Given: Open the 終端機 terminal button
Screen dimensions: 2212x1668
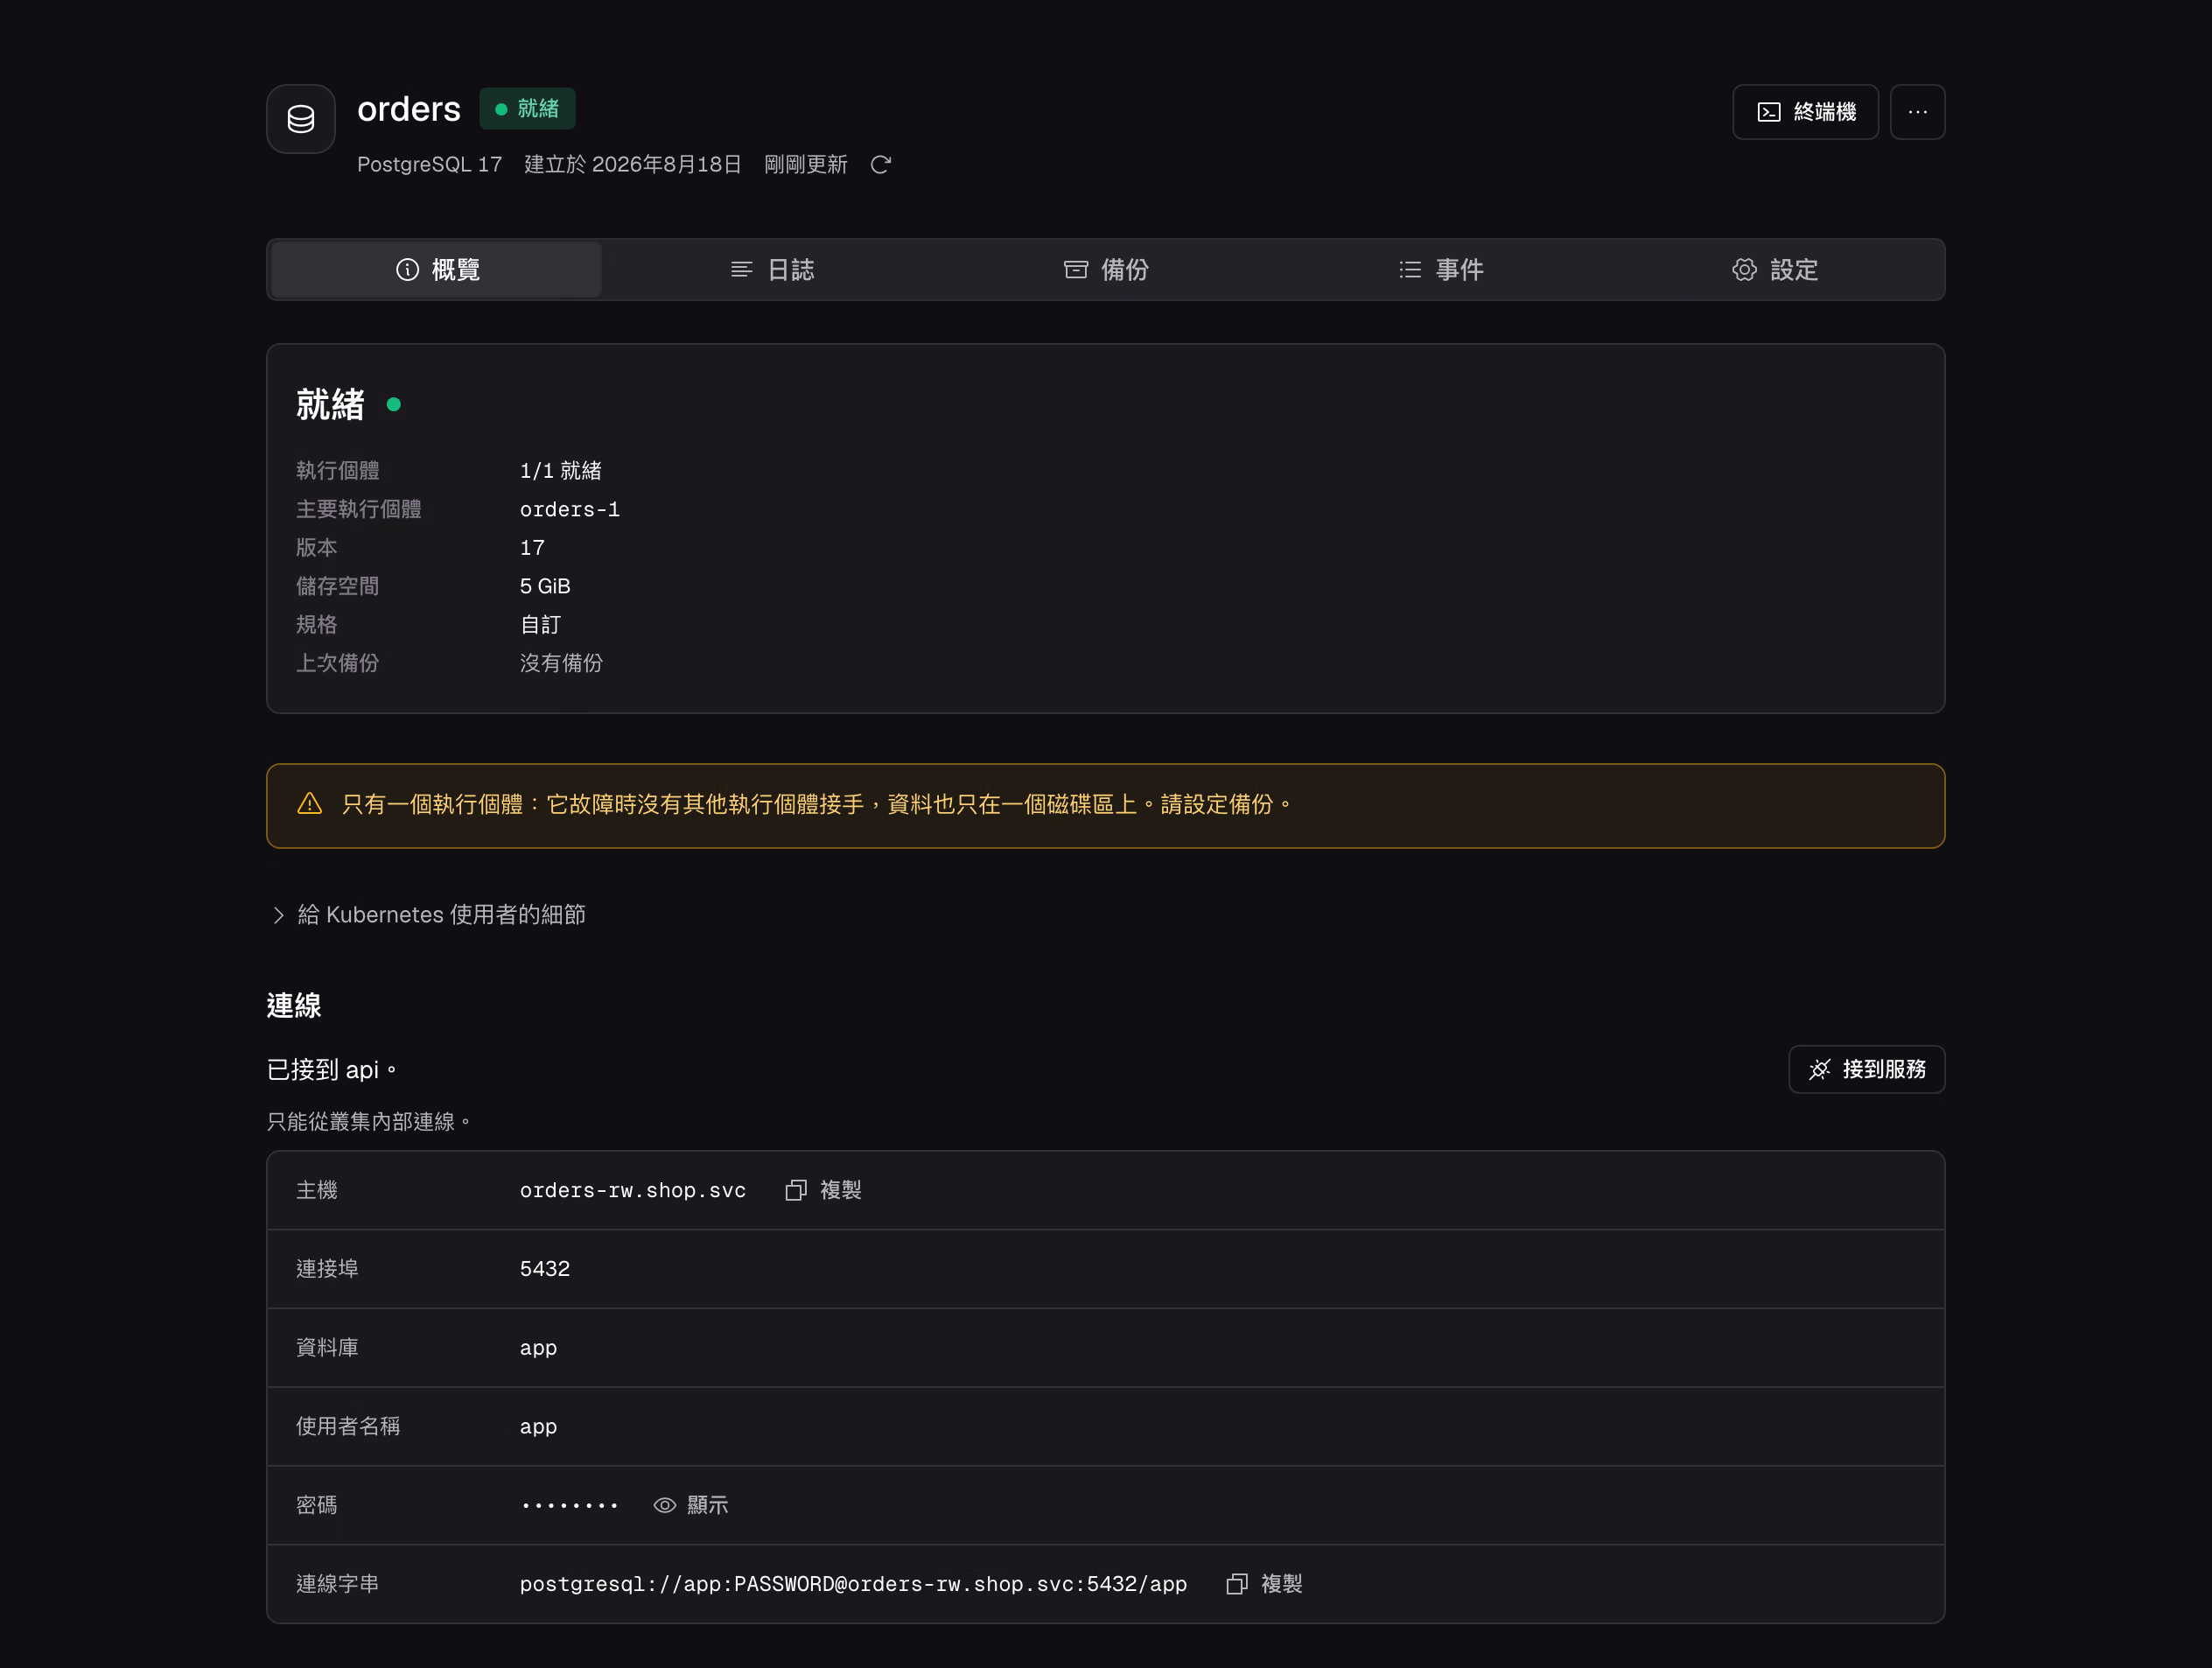Looking at the screenshot, I should point(1805,112).
